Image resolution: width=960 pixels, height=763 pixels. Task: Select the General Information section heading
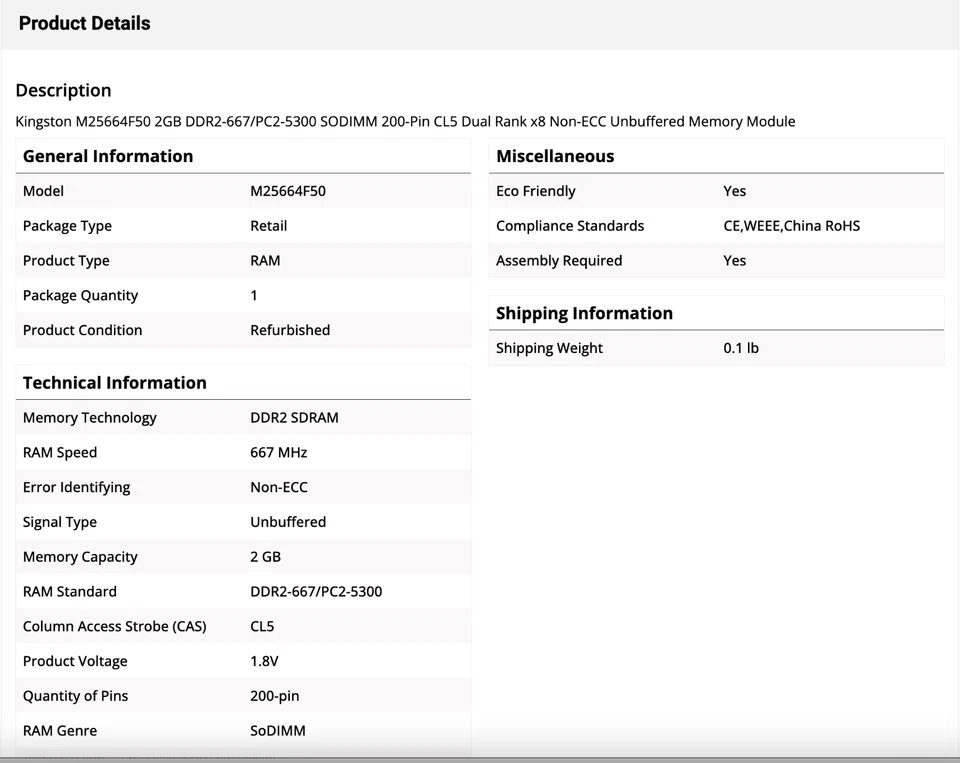coord(108,156)
